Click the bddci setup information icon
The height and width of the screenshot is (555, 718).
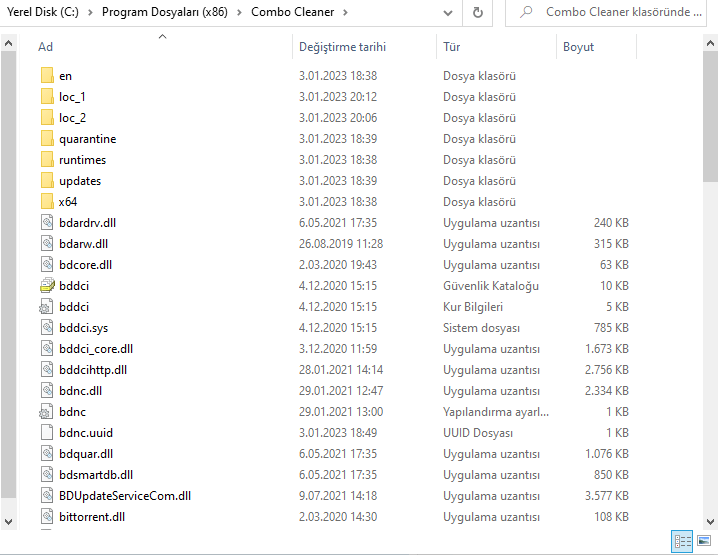tap(47, 307)
